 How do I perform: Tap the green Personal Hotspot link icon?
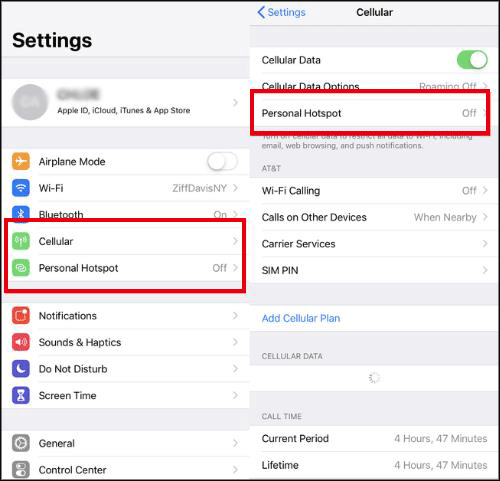[21, 268]
